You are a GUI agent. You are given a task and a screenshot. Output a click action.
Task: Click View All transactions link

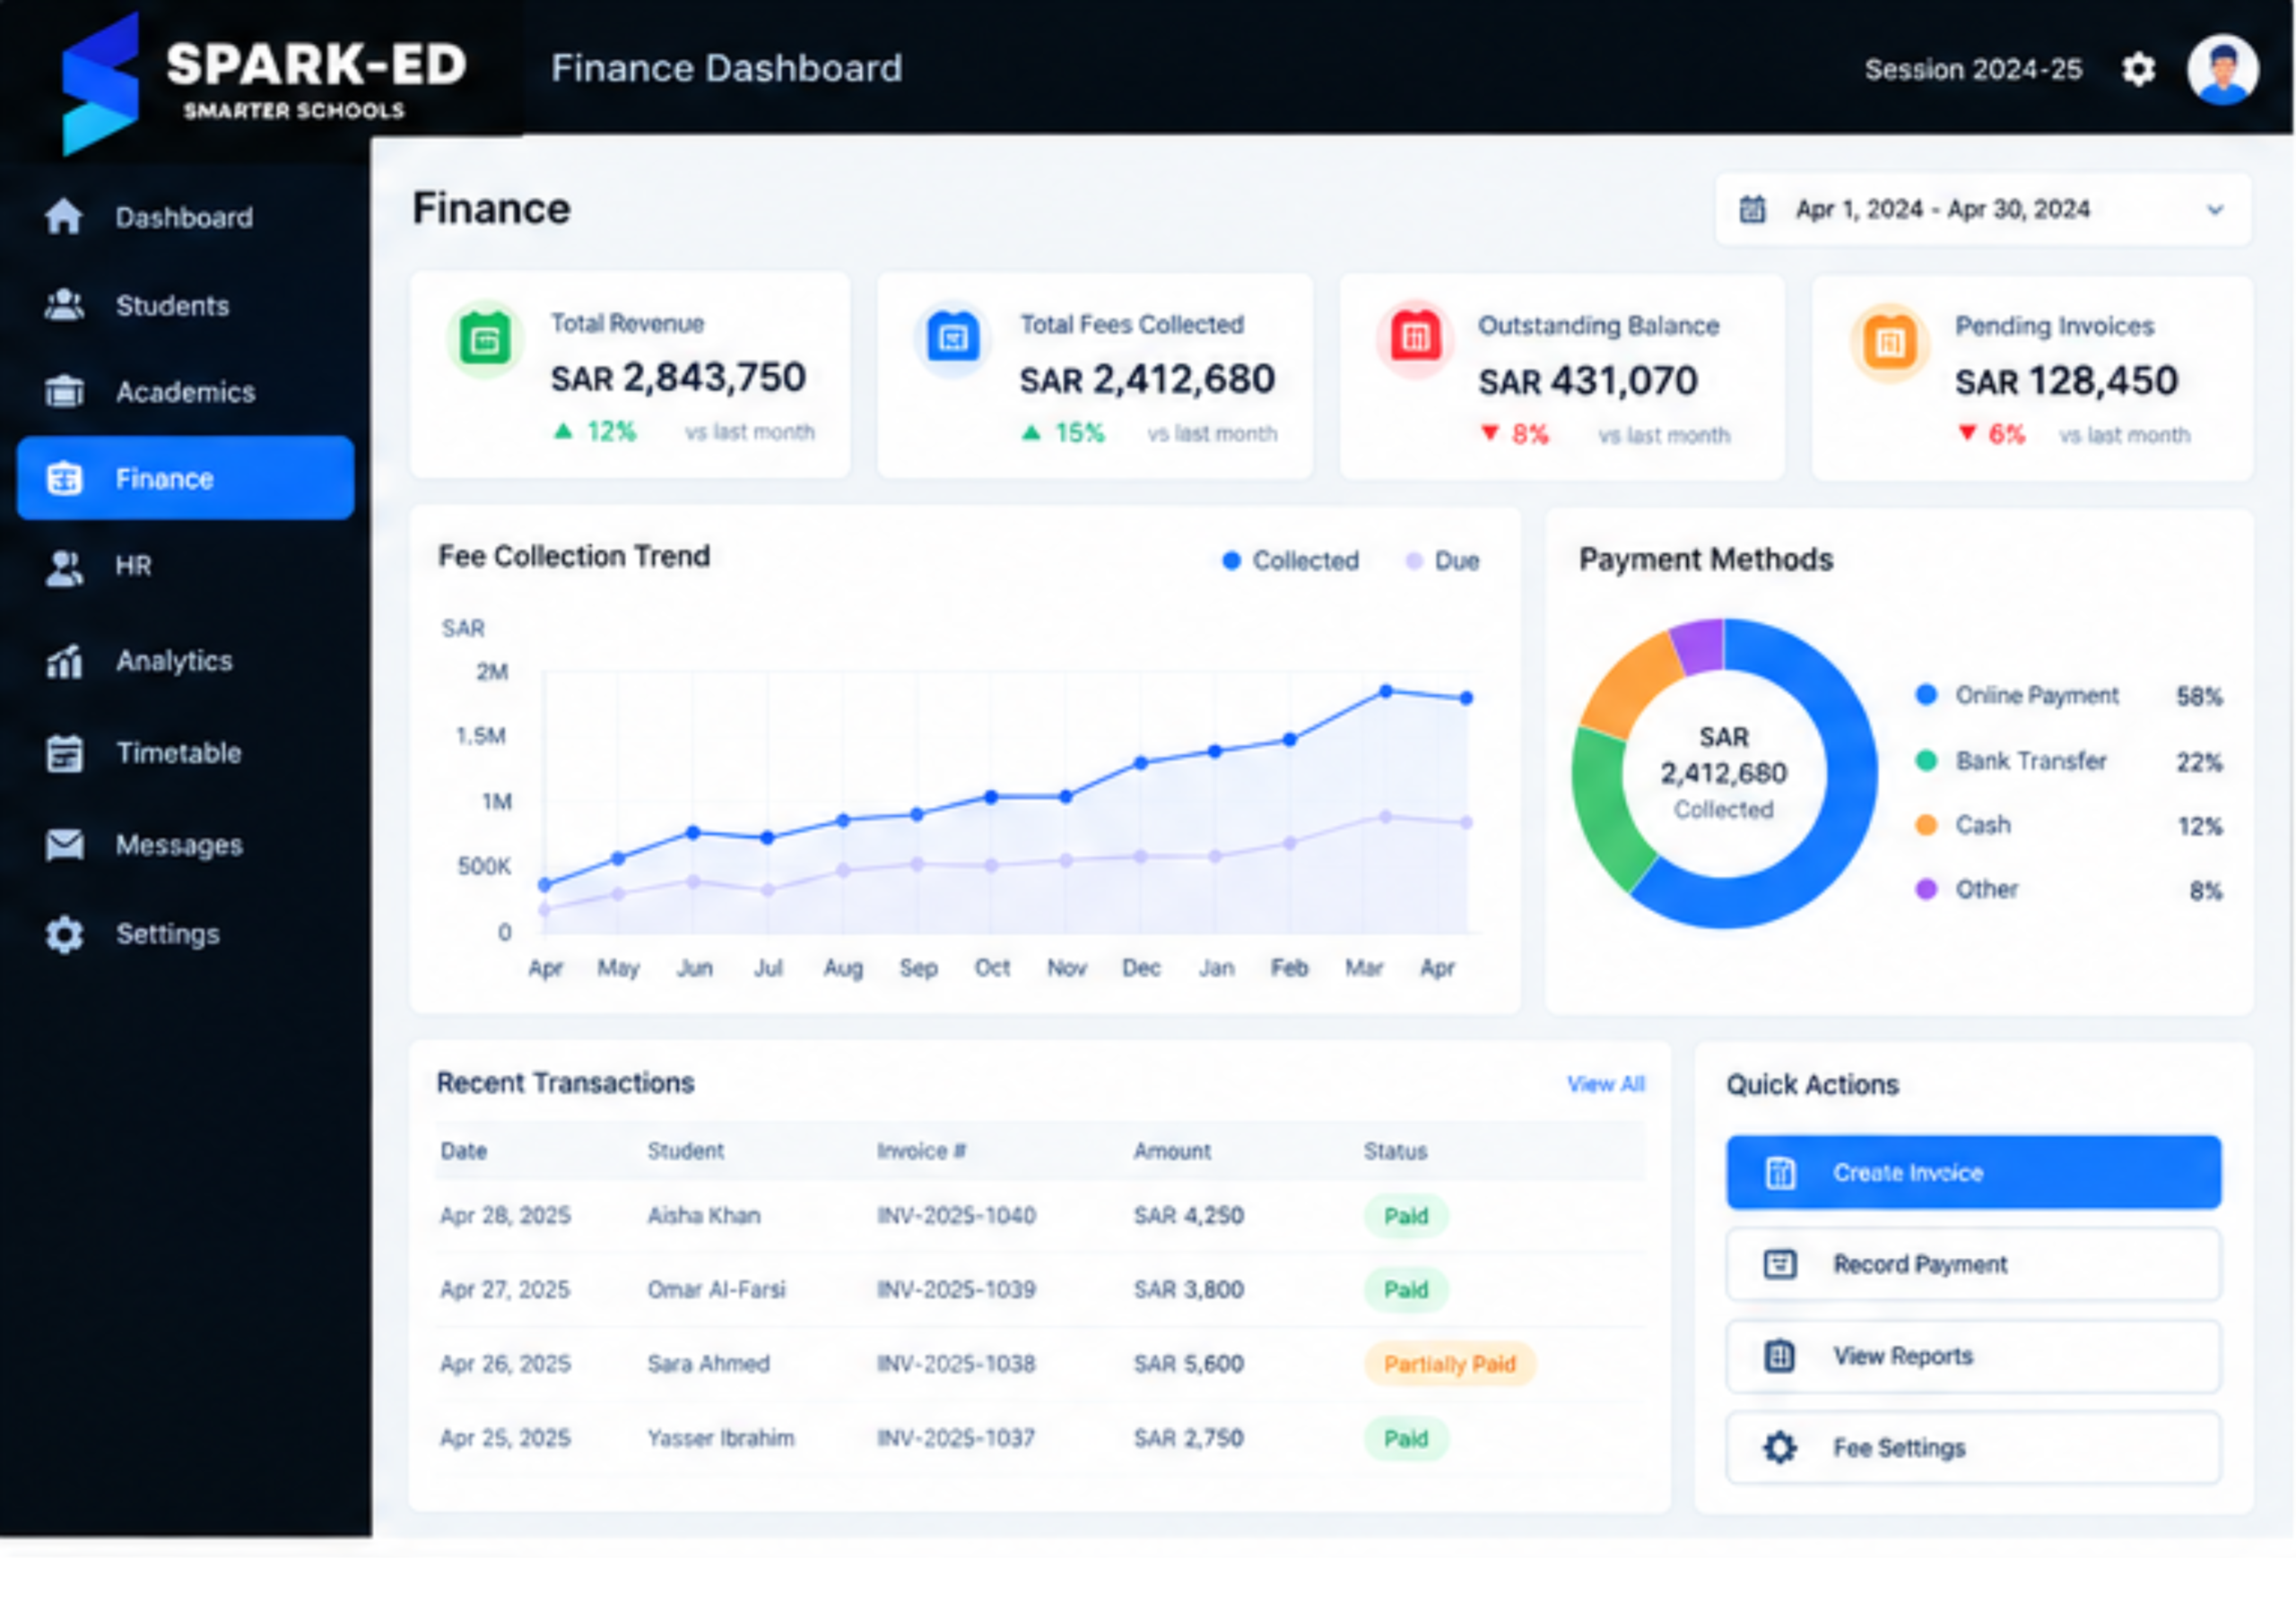[x=1605, y=1084]
